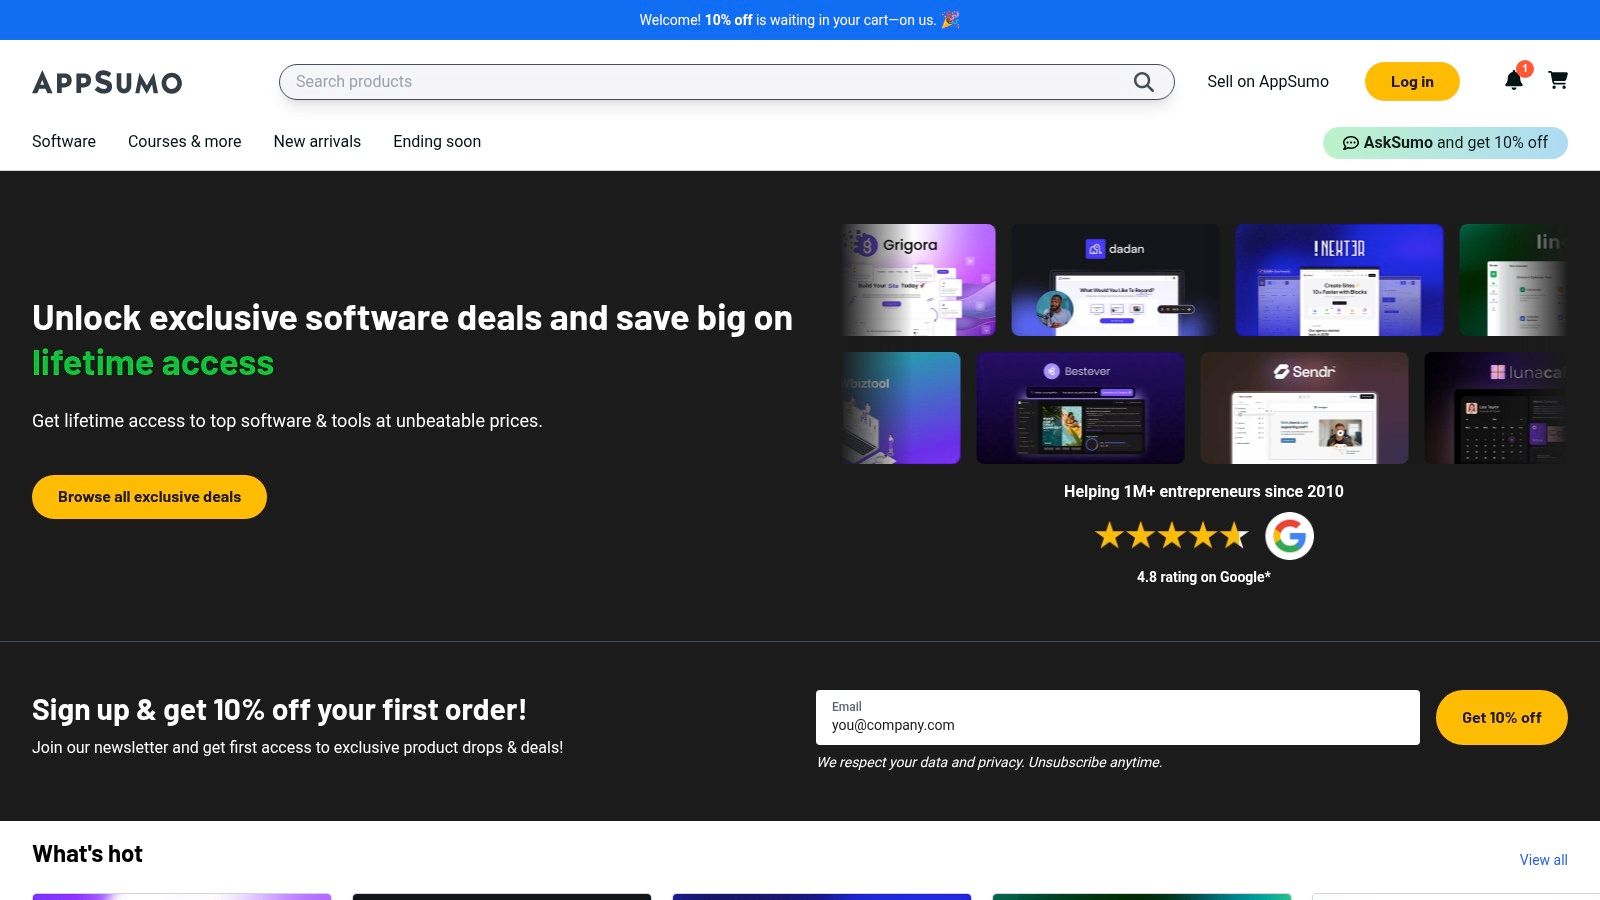Click the welcome 10% off banner

(x=800, y=20)
